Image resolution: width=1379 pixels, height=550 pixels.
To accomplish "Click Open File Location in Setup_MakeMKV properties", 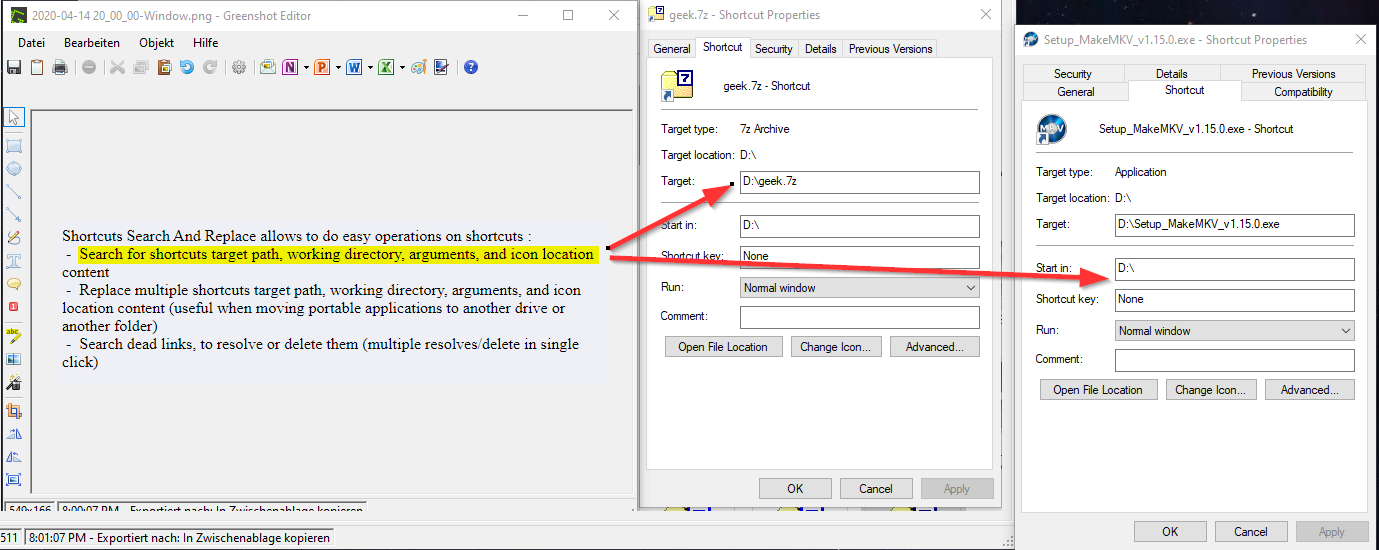I will coord(1098,390).
